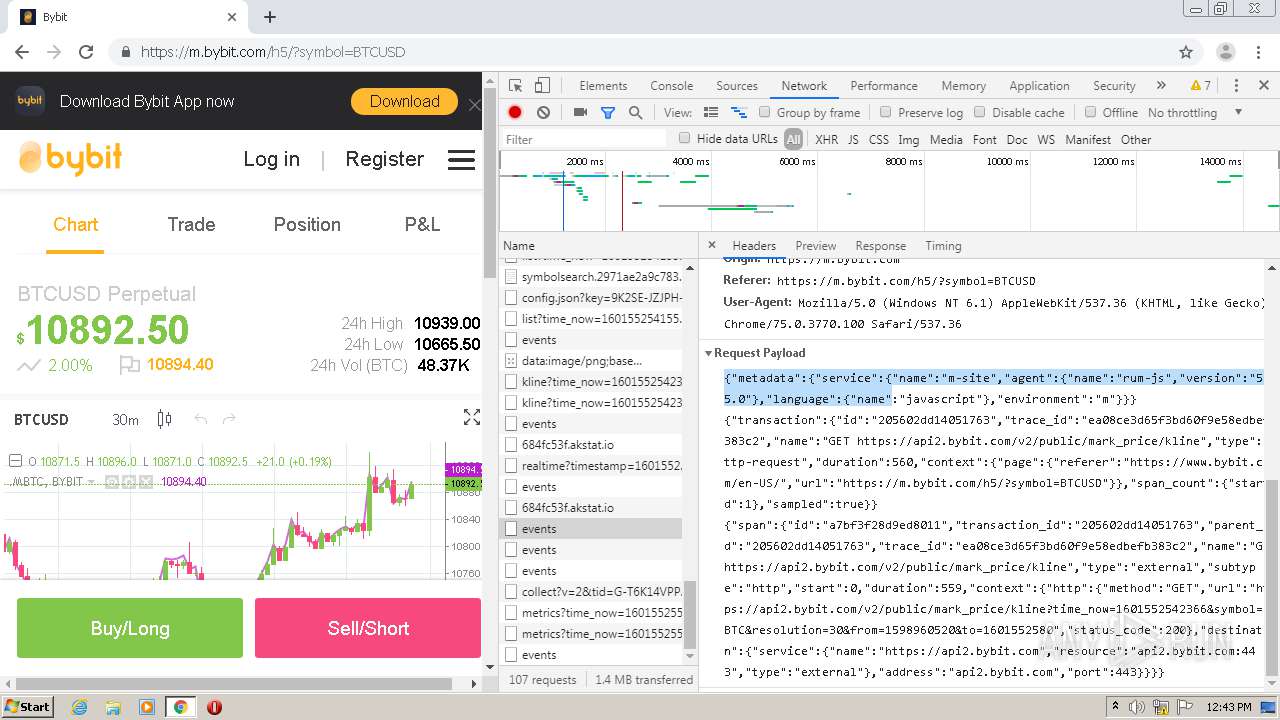Open new browser tab plus button

point(270,17)
